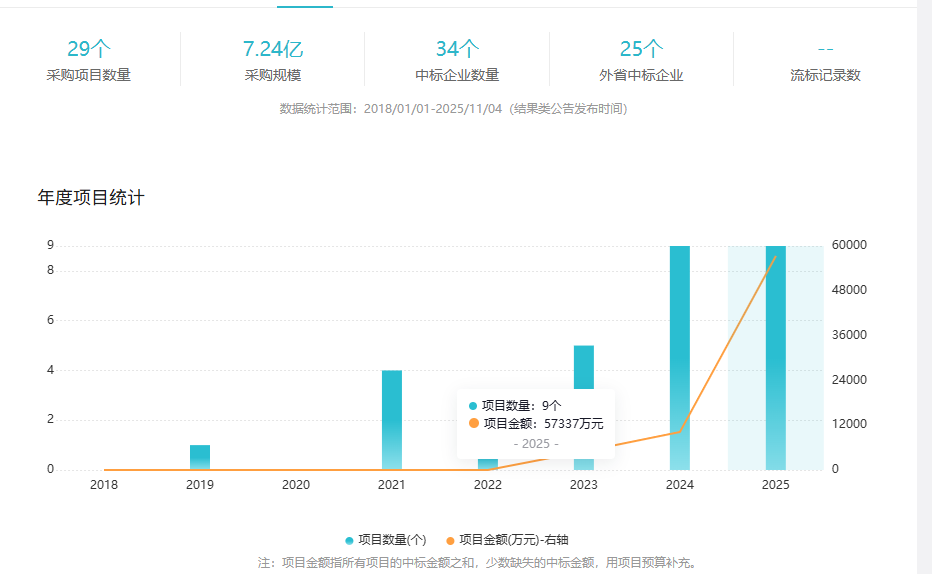This screenshot has width=932, height=574.
Task: Toggle the 项目金额(万元)-右轴 legend item
Action: pyautogui.click(x=513, y=540)
